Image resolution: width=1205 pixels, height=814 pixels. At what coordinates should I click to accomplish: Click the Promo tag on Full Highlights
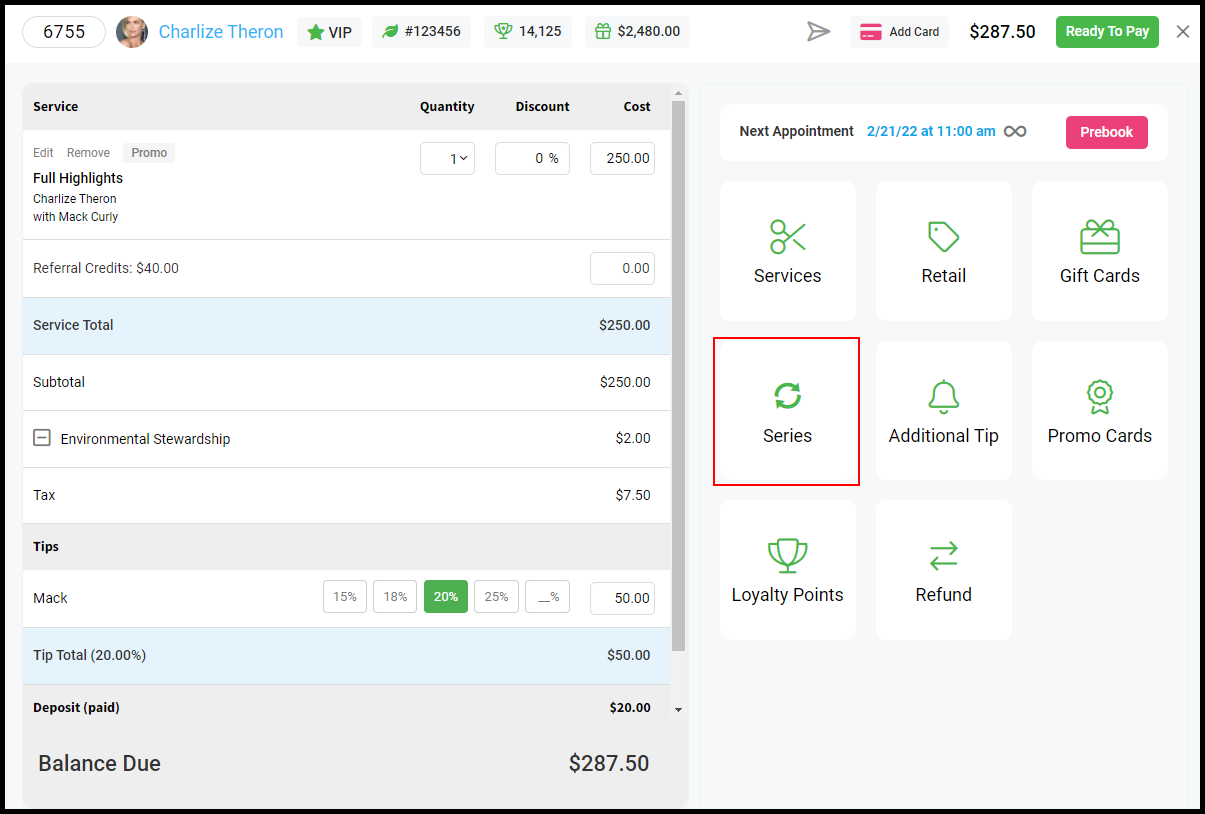[149, 153]
